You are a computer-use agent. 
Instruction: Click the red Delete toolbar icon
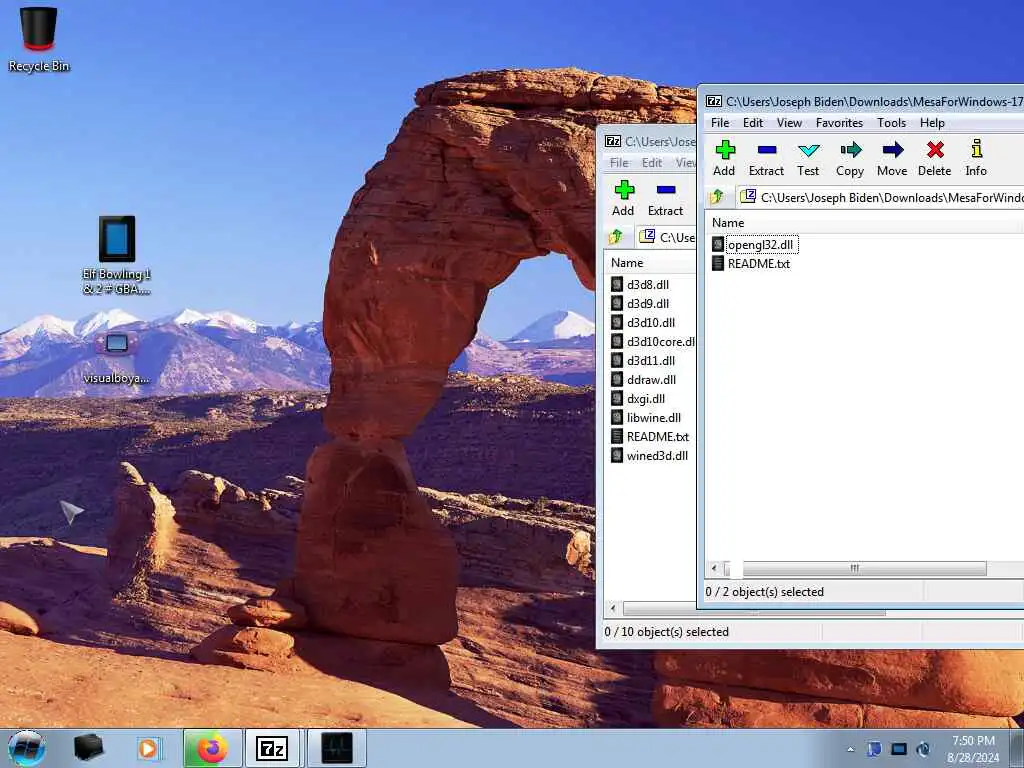(x=935, y=158)
